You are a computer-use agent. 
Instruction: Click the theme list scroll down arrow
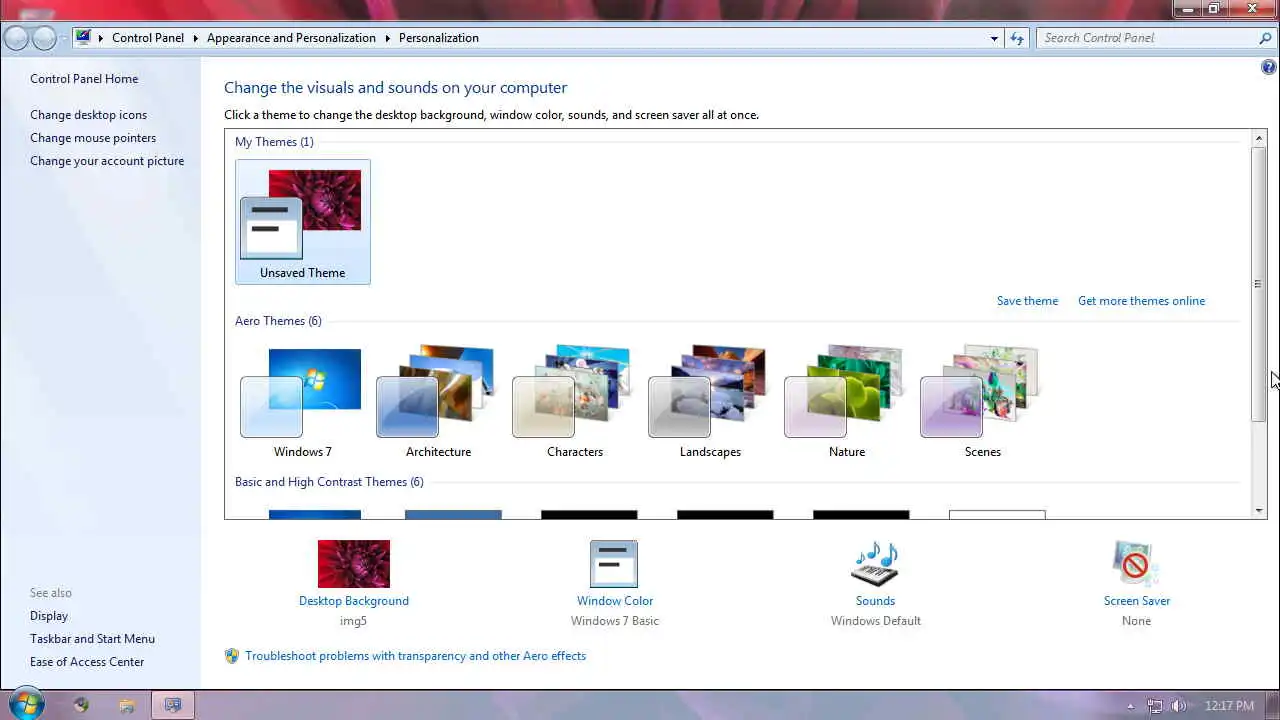point(1259,511)
